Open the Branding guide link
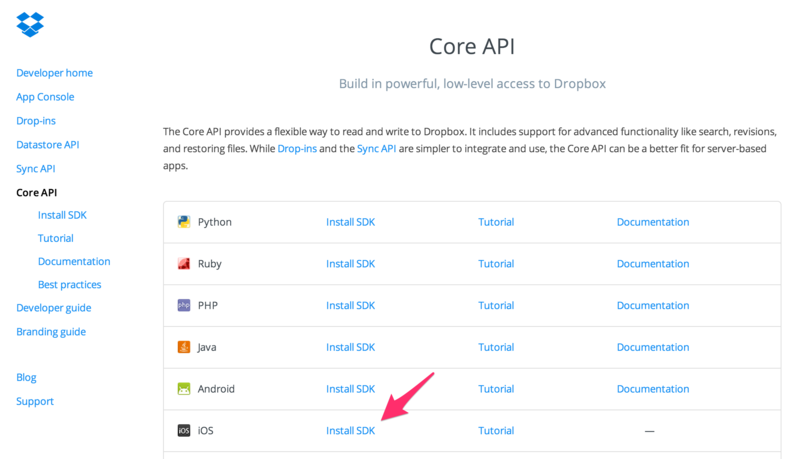The height and width of the screenshot is (459, 800). pos(51,332)
